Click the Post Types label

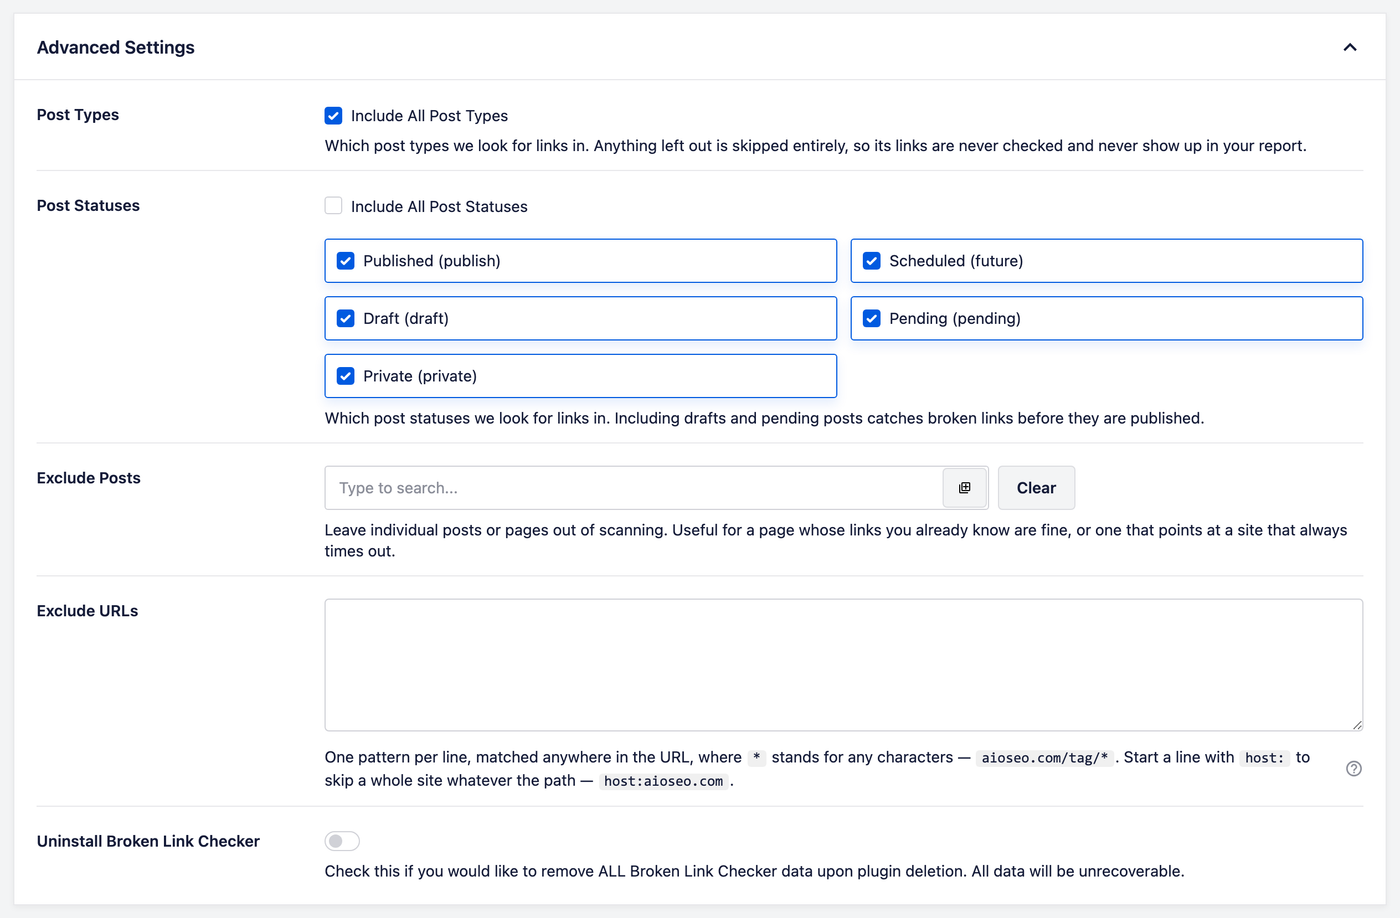click(78, 115)
